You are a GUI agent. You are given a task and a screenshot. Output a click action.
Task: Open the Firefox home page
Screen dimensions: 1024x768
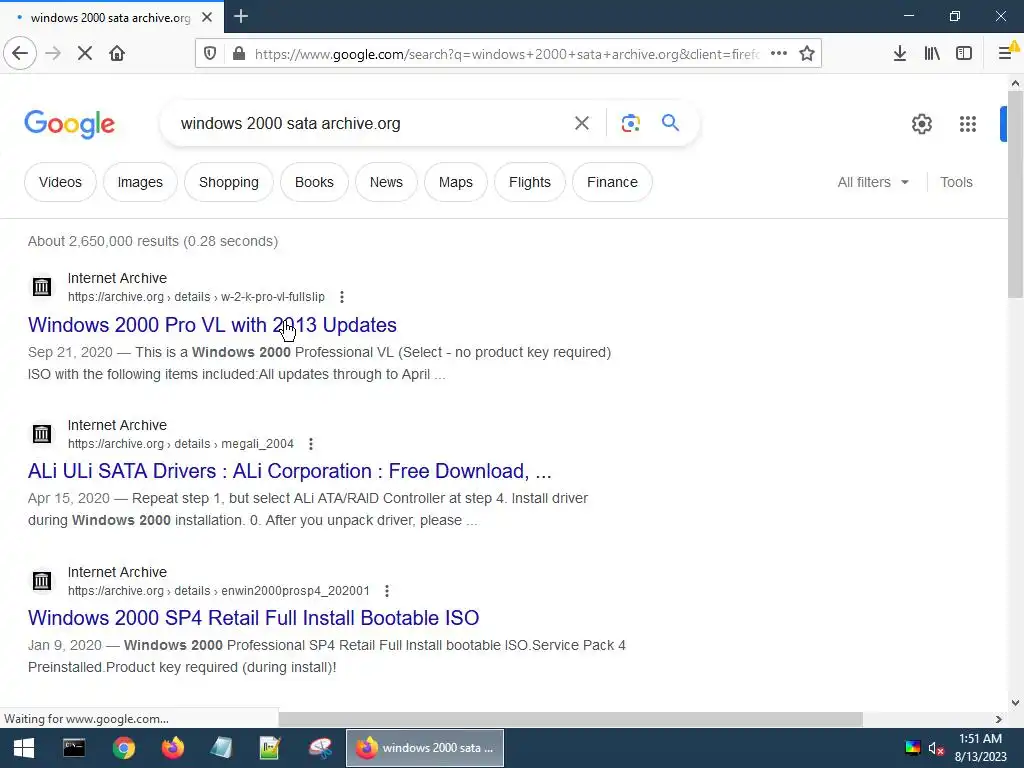coord(117,54)
